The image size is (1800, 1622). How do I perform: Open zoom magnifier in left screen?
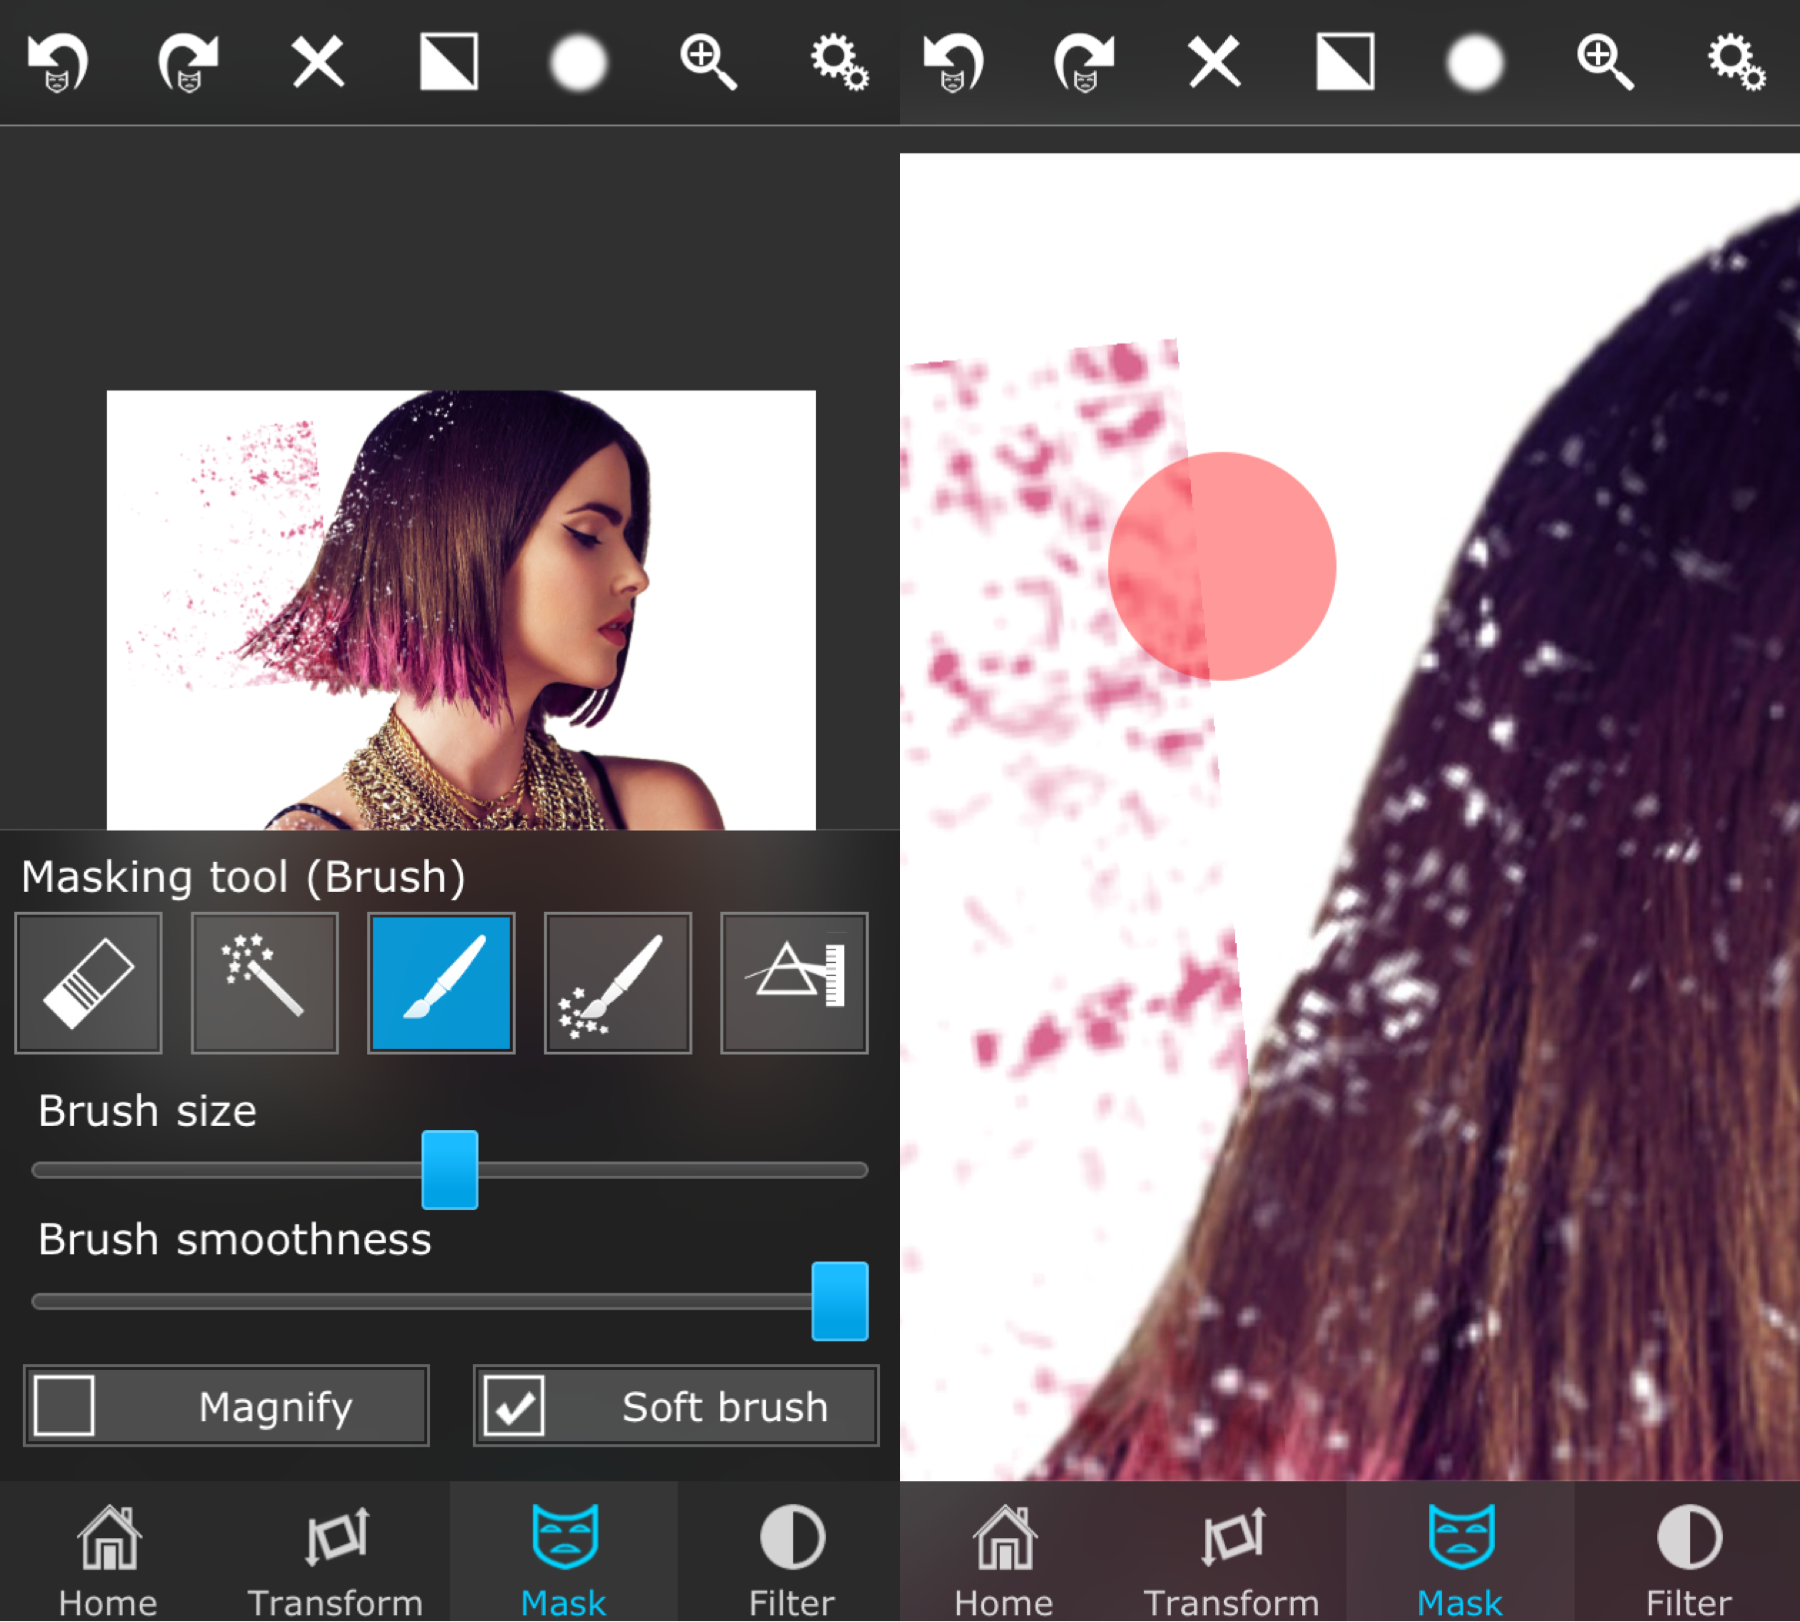(x=708, y=62)
